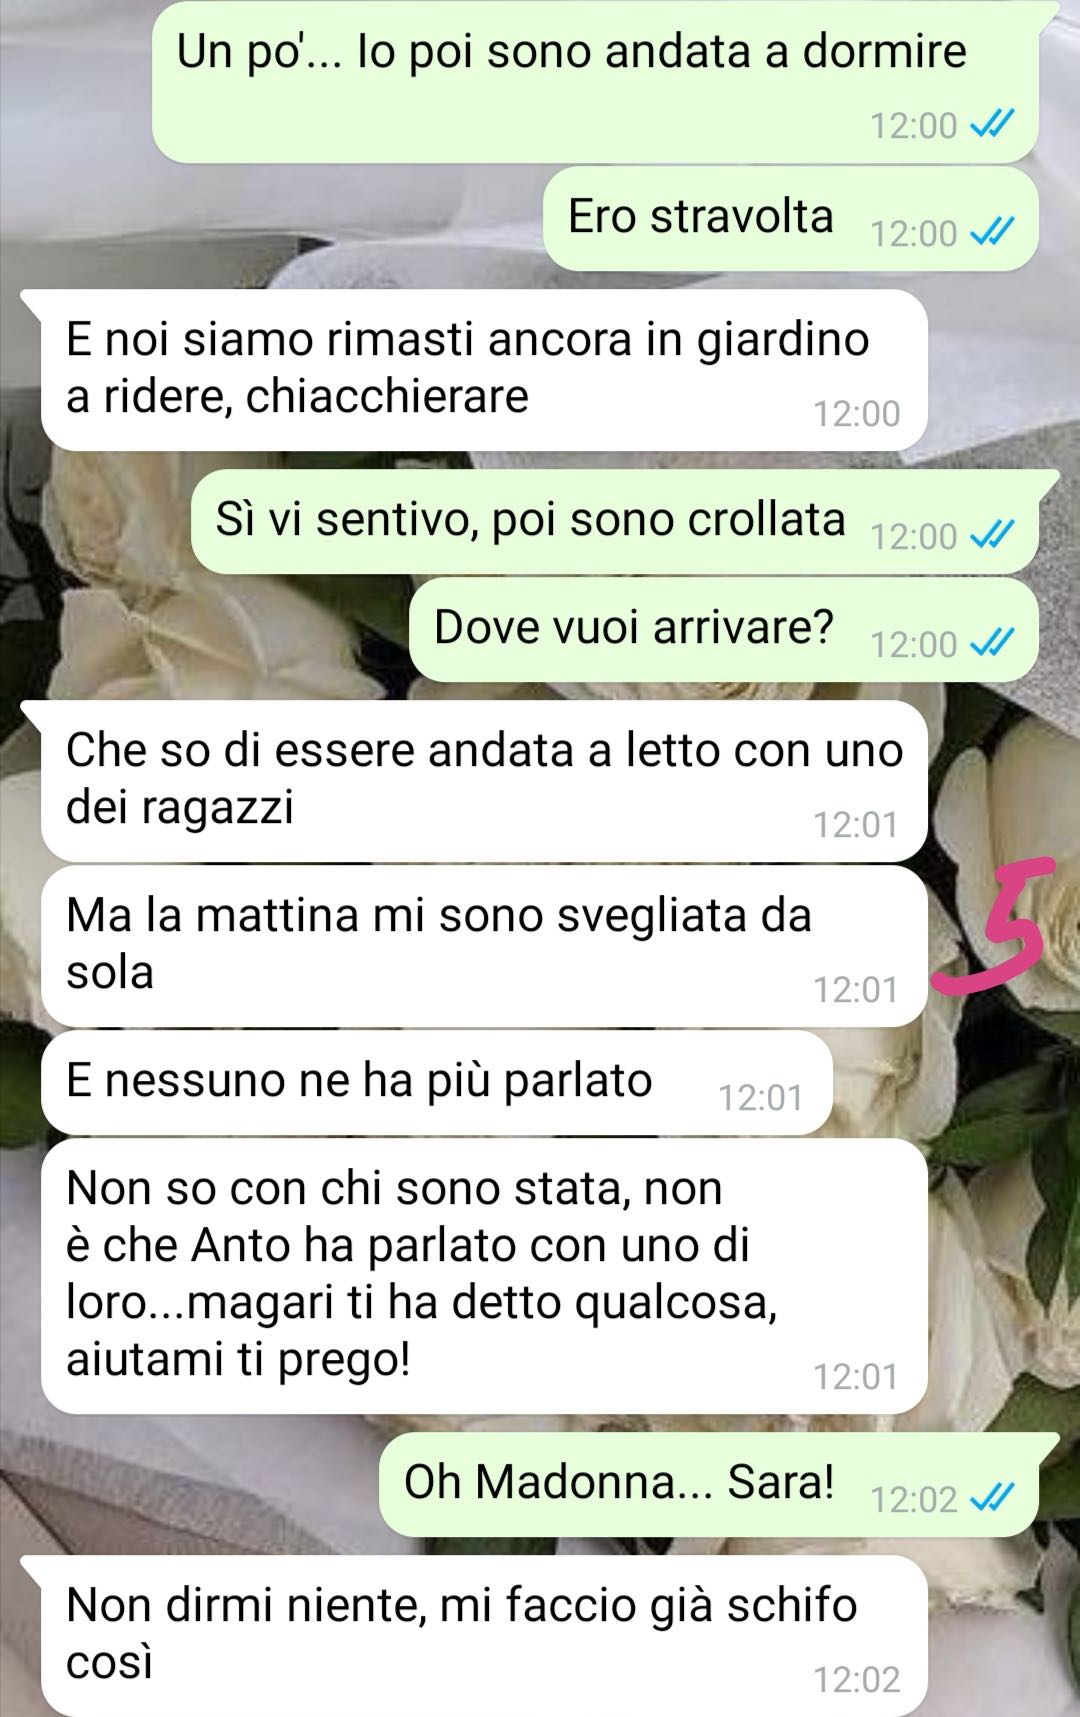The width and height of the screenshot is (1080, 1717).
Task: Select message 'E noi siamo rimasti ancora in giardino'
Action: point(484,370)
